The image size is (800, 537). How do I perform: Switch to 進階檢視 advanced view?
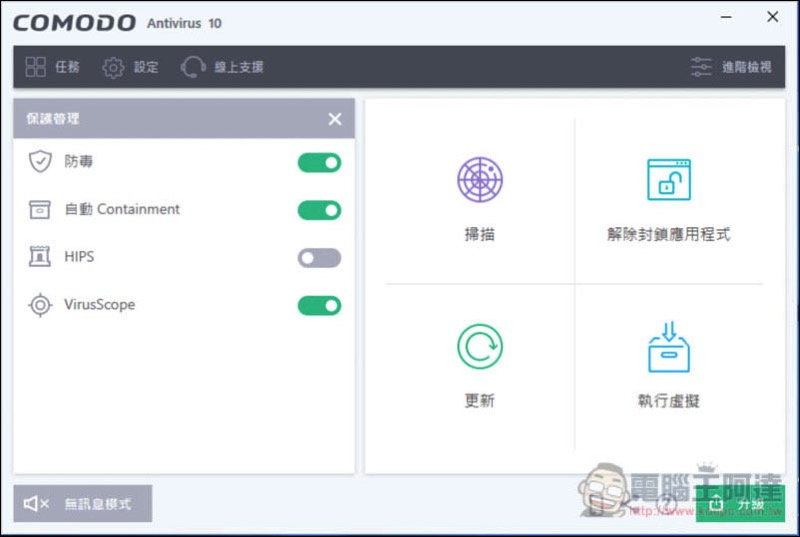(731, 67)
